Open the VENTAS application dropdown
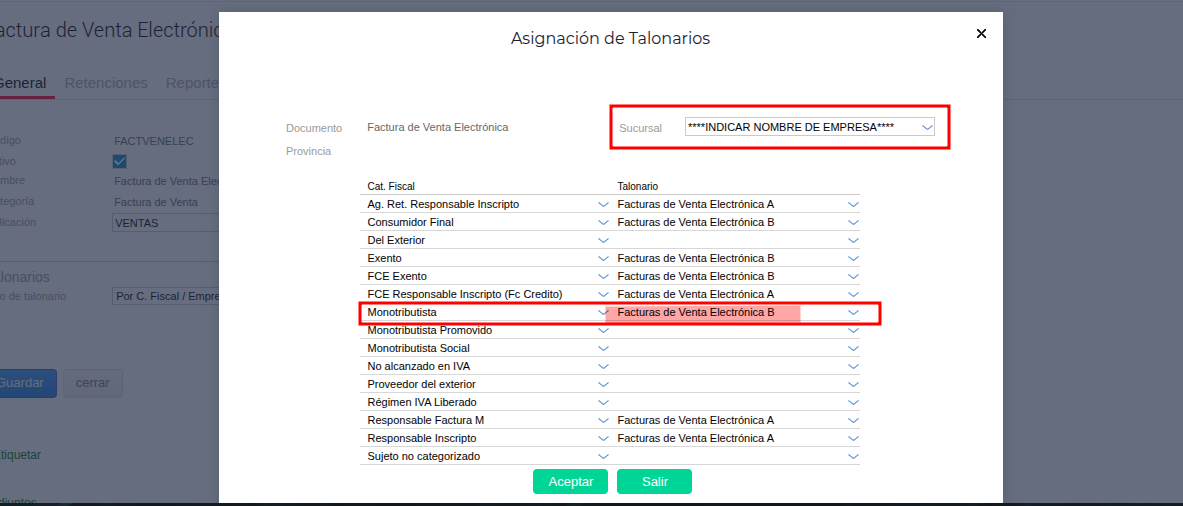 (165, 223)
